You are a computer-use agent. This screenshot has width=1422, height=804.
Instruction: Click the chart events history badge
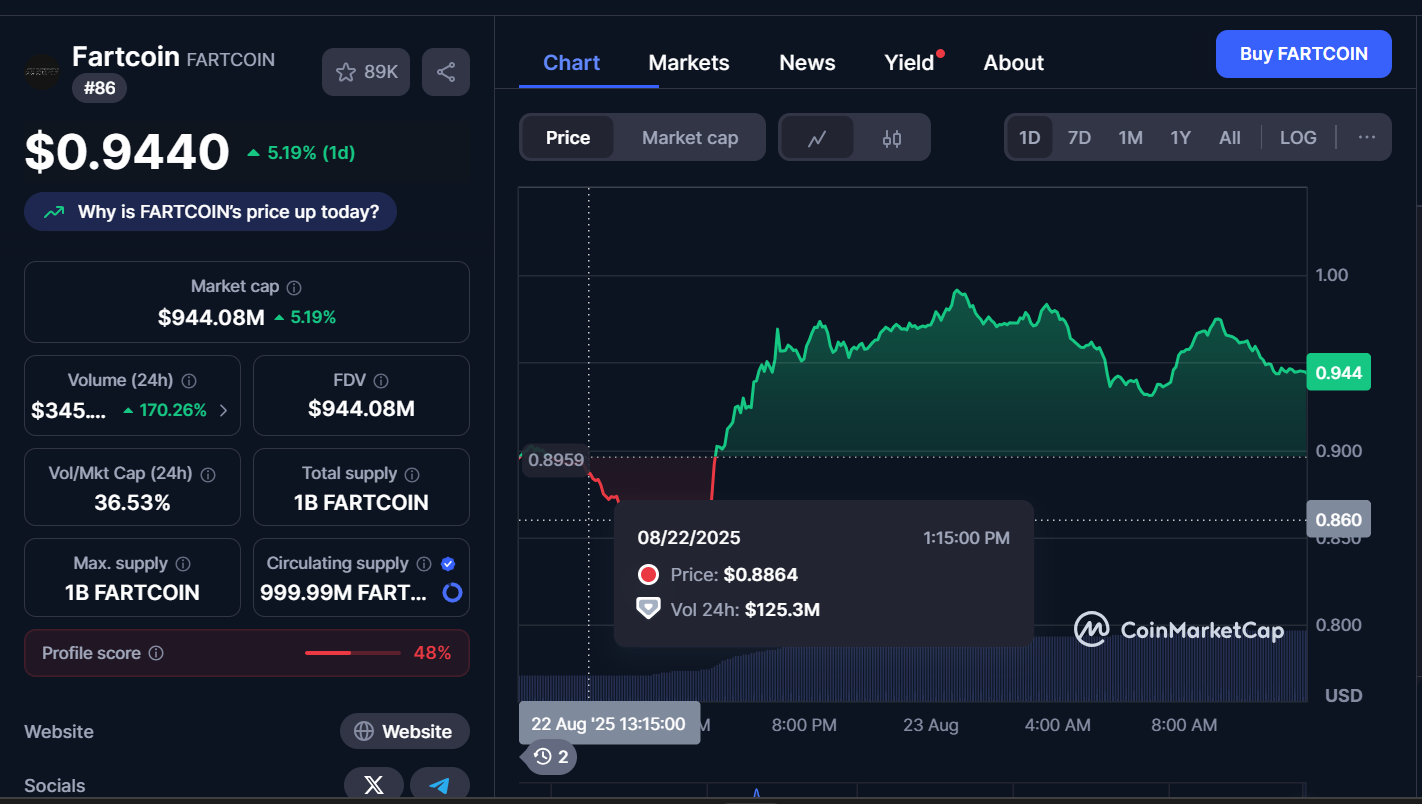pyautogui.click(x=550, y=757)
